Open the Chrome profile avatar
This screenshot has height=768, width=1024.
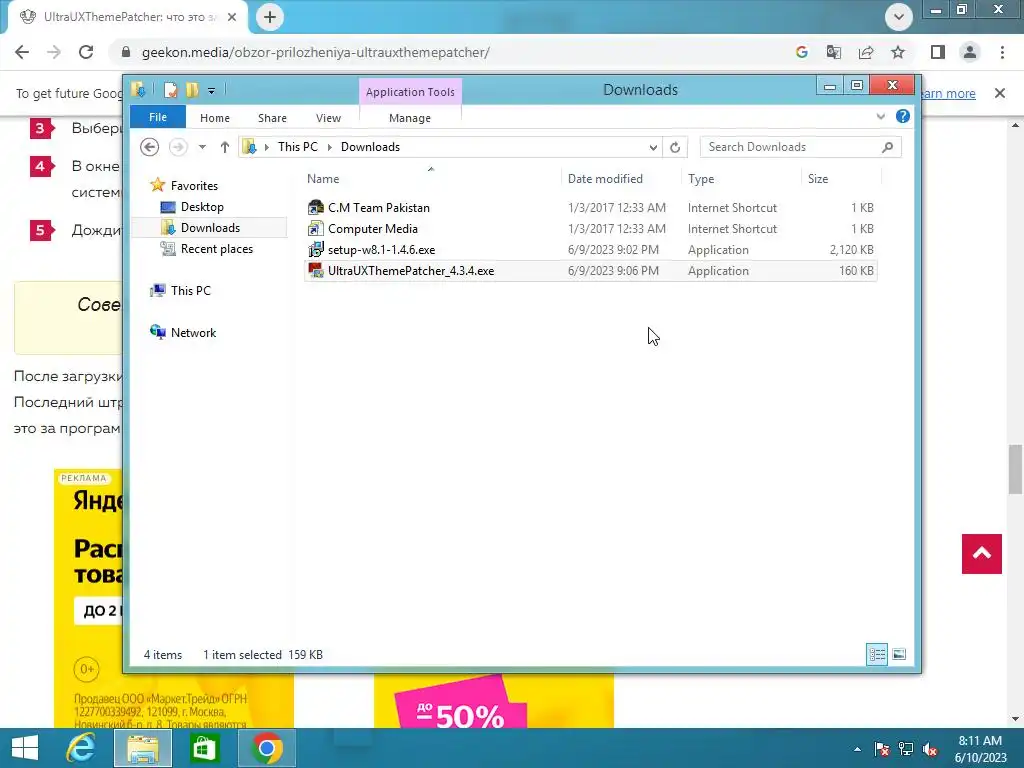970,52
